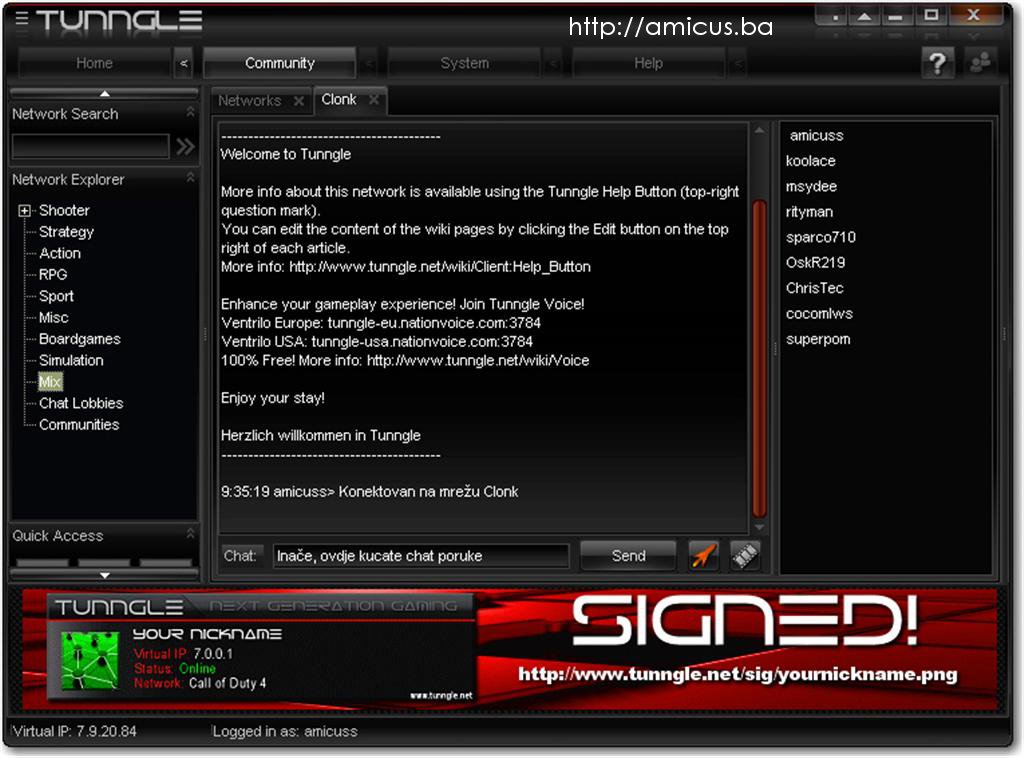Image resolution: width=1024 pixels, height=758 pixels.
Task: Click the dice icon next to the rocket
Action: click(x=745, y=556)
